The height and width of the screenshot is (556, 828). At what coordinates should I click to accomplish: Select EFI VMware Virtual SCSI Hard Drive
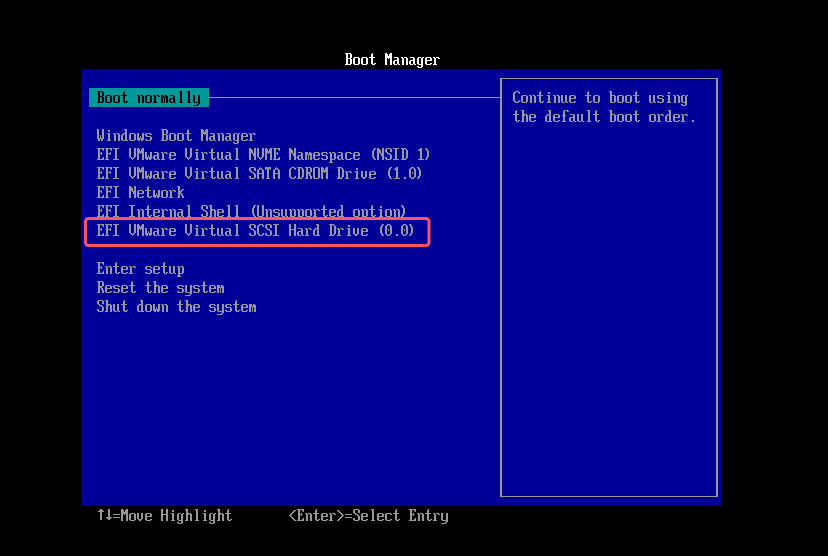[255, 231]
